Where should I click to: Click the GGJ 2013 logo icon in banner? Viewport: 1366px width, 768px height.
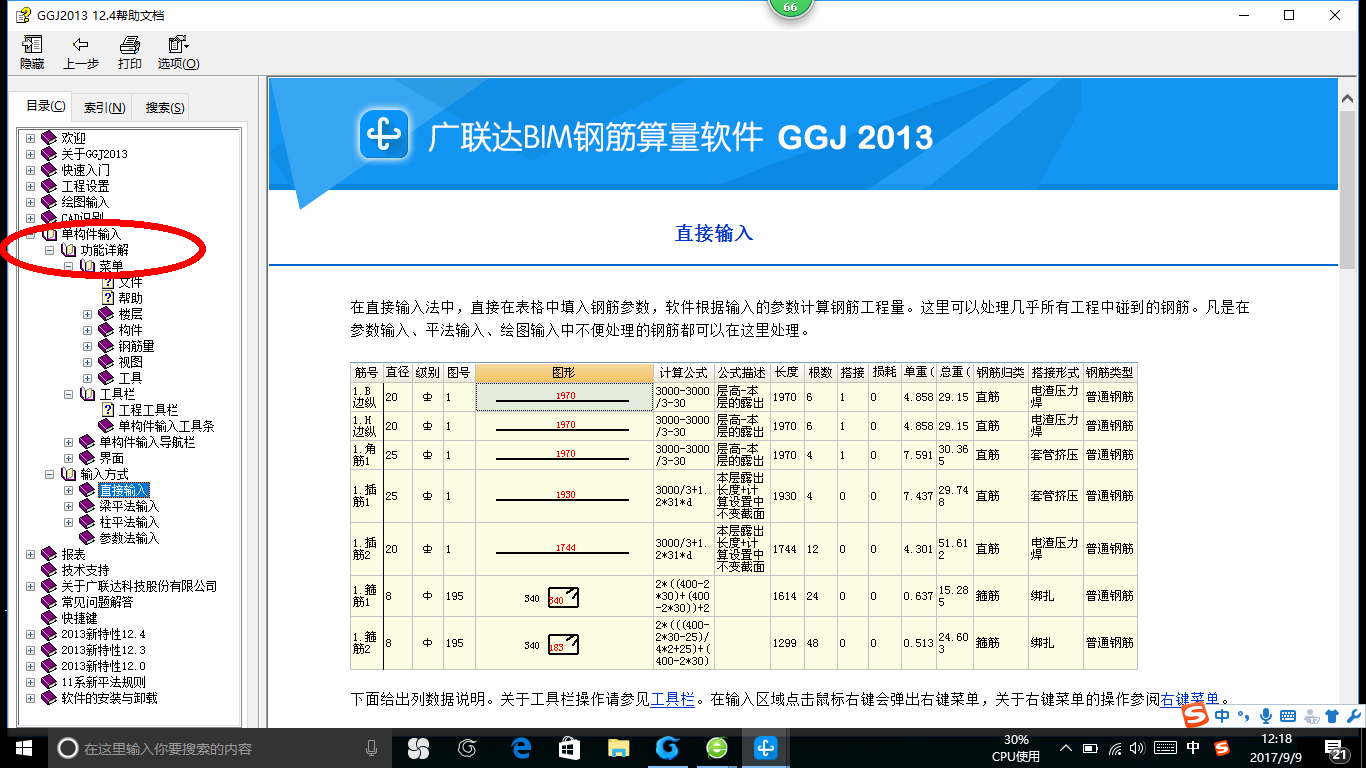pos(384,134)
